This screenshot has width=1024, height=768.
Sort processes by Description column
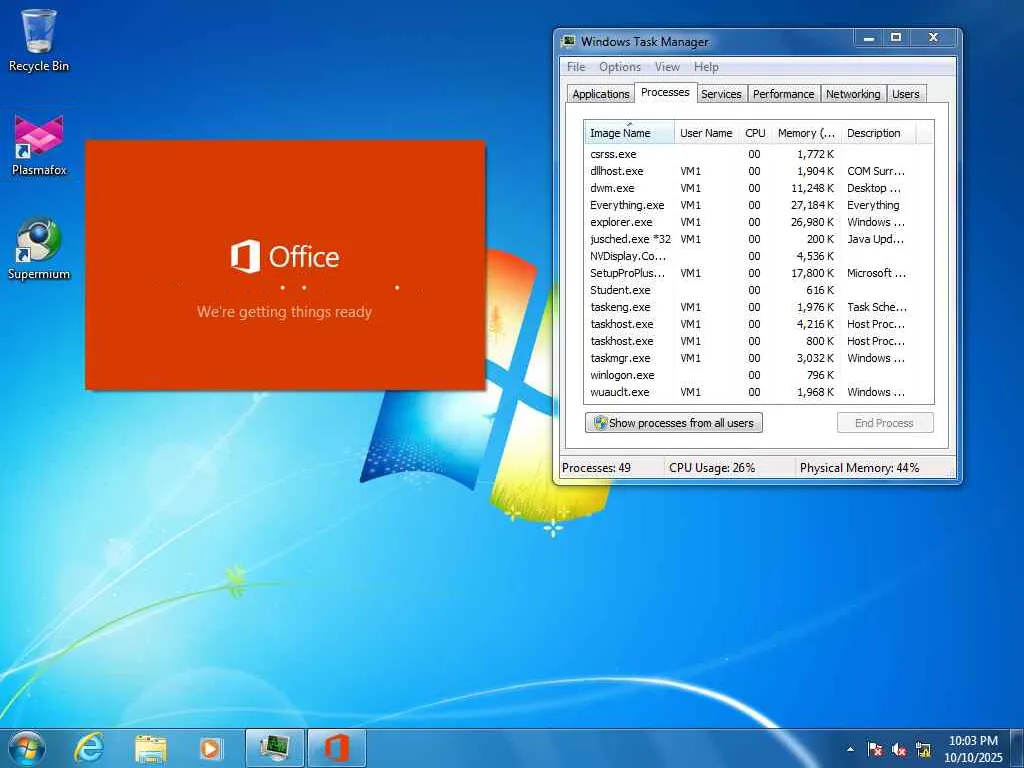878,133
